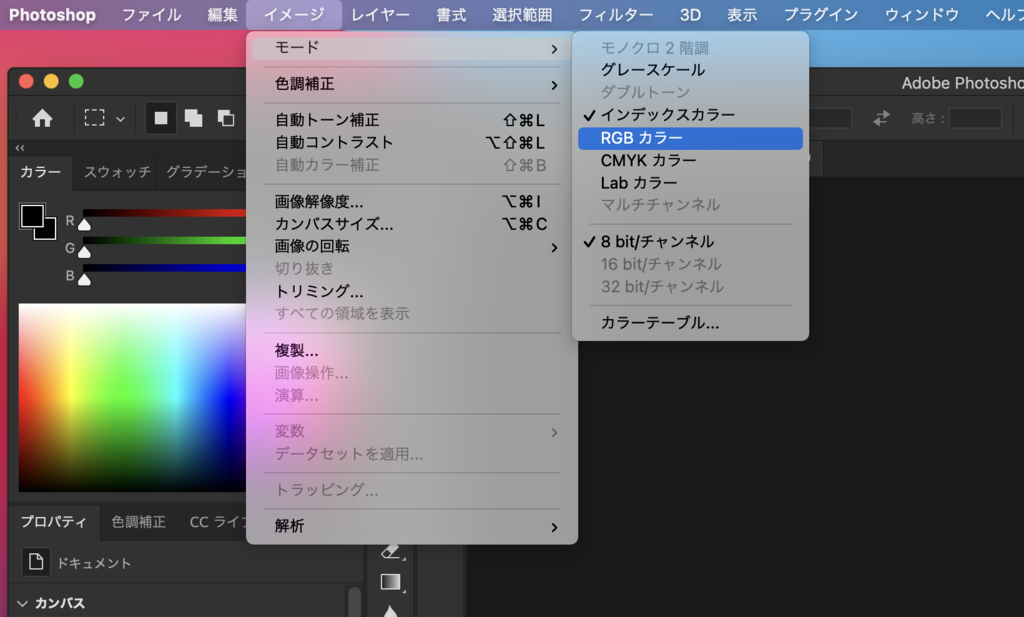
Task: Select checked インデックスカラー mode
Action: [x=690, y=115]
